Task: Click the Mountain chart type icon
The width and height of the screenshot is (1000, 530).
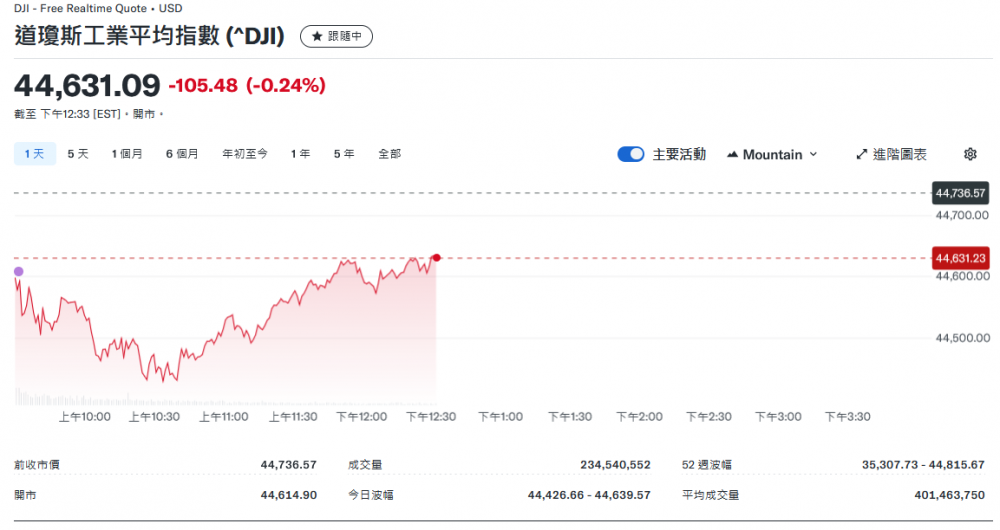Action: 733,155
